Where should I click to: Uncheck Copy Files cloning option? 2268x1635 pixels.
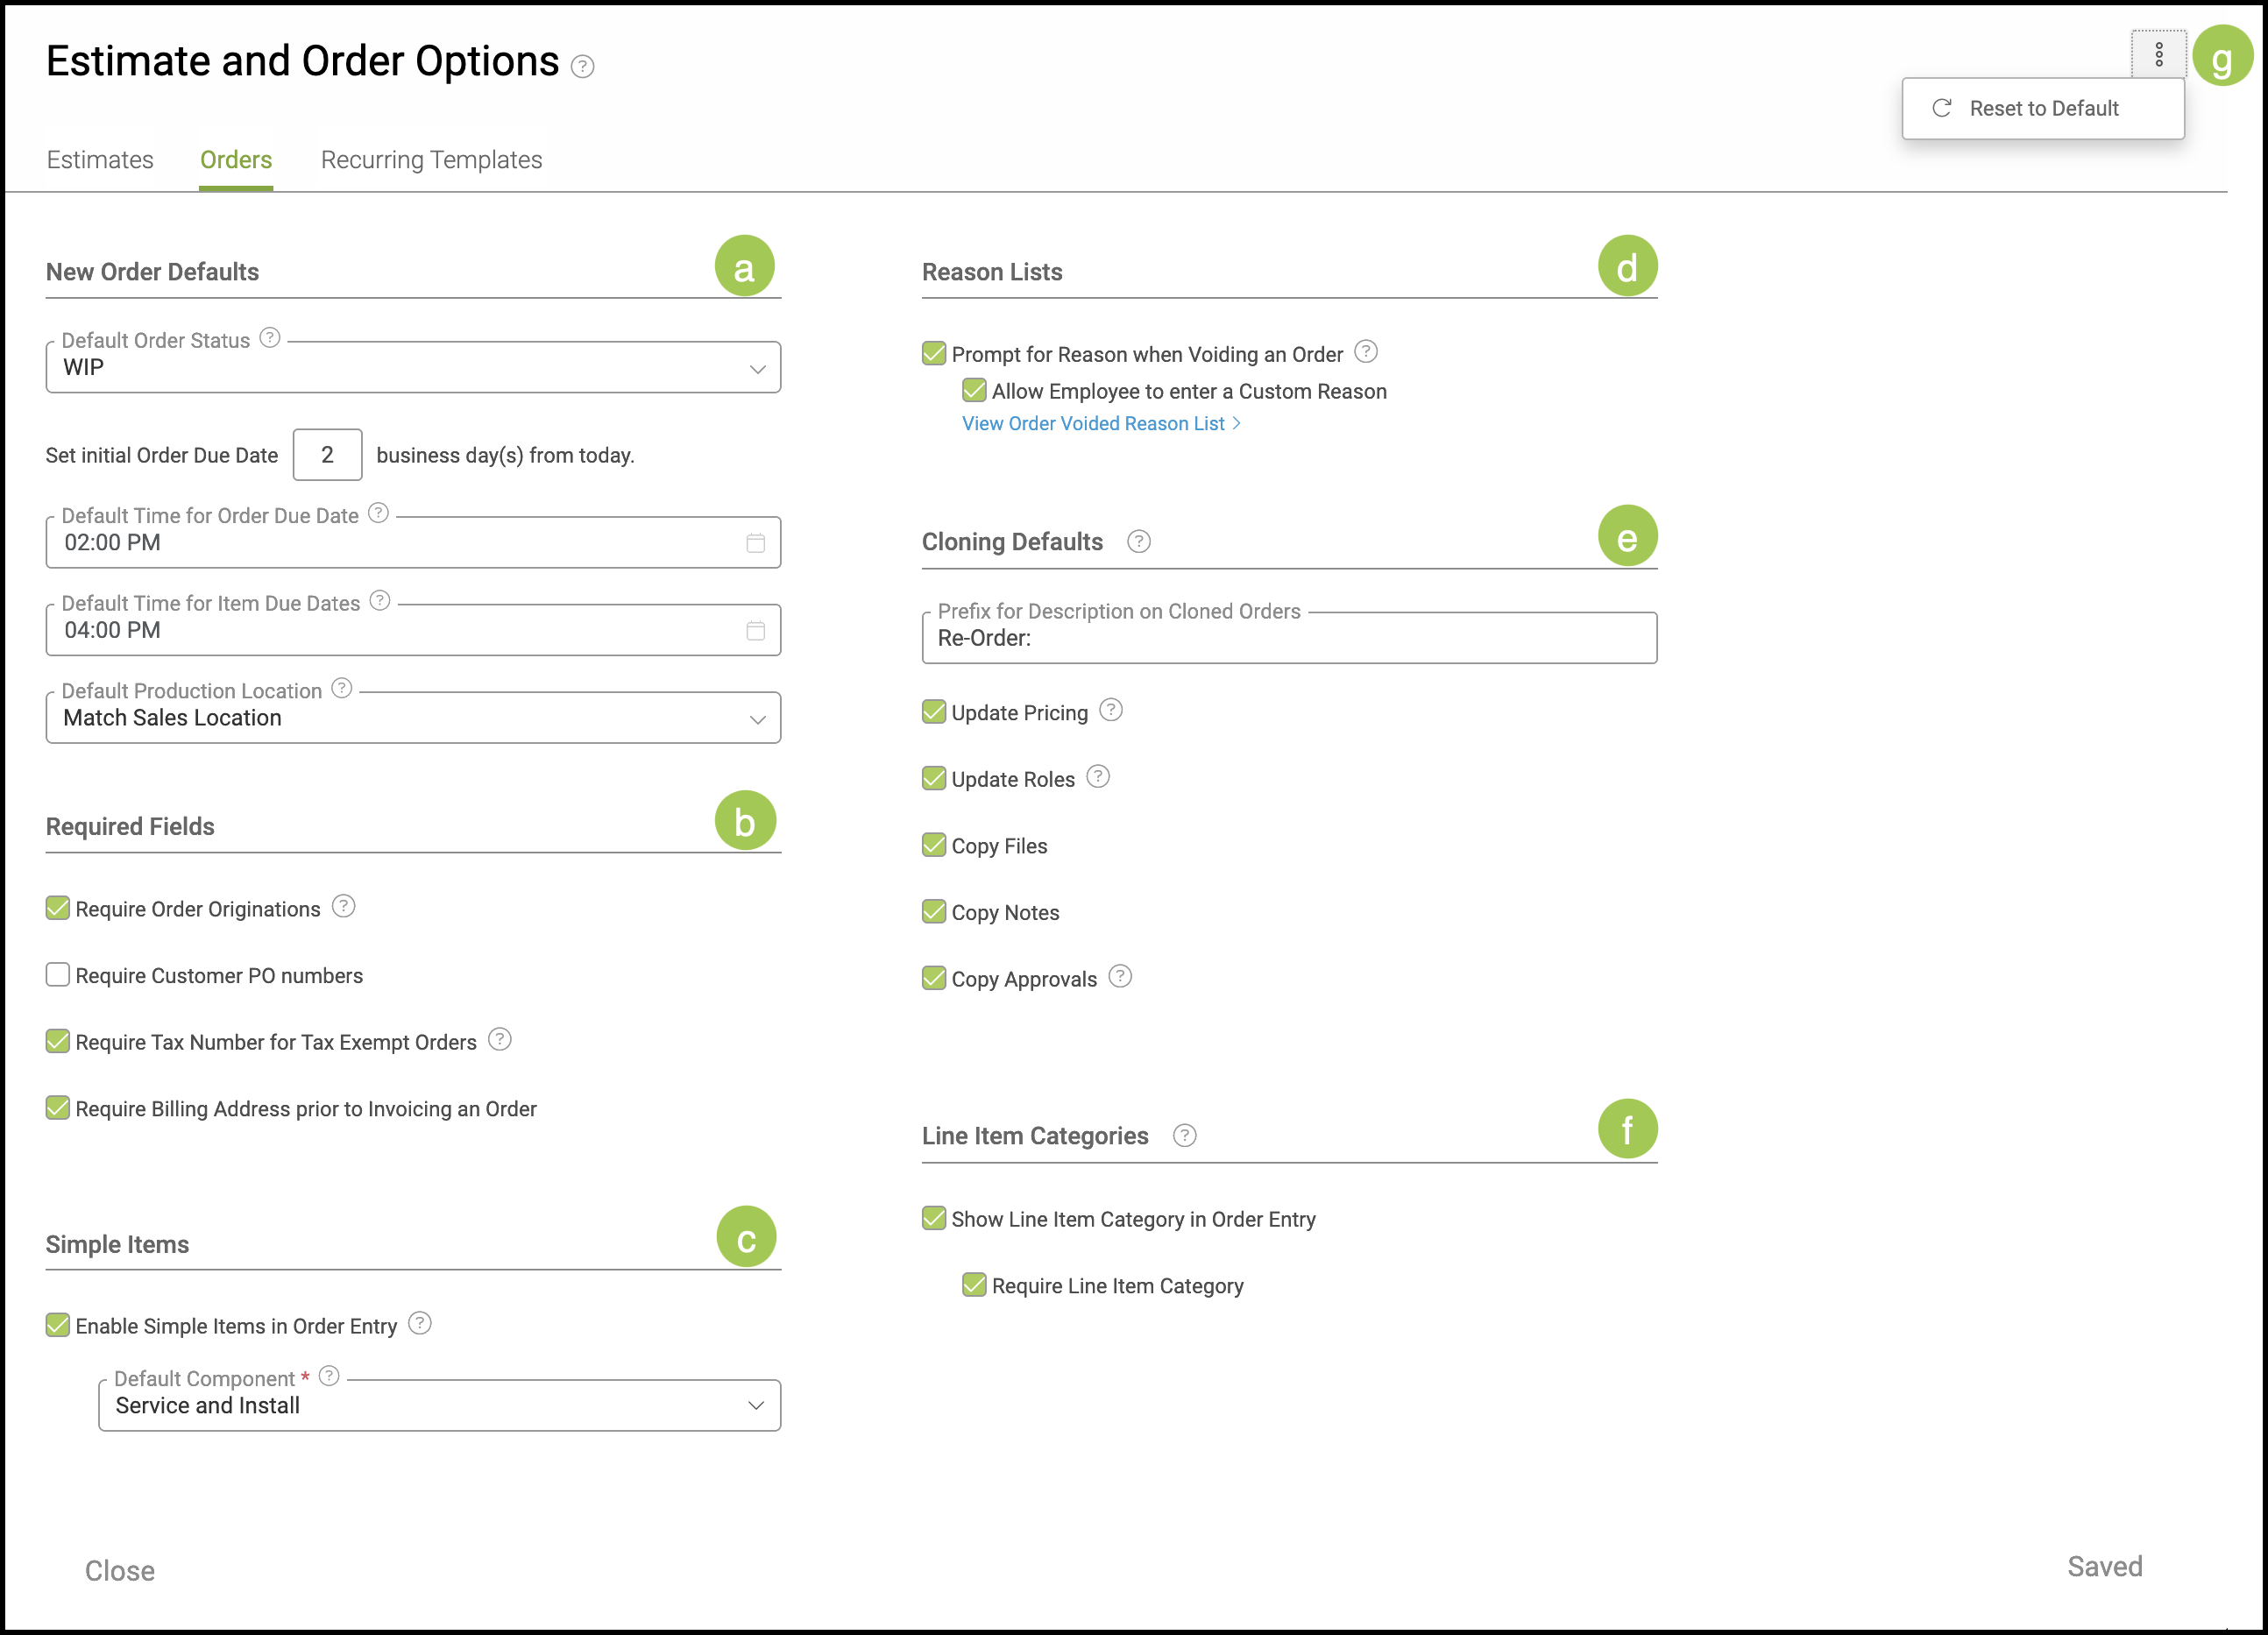point(934,846)
